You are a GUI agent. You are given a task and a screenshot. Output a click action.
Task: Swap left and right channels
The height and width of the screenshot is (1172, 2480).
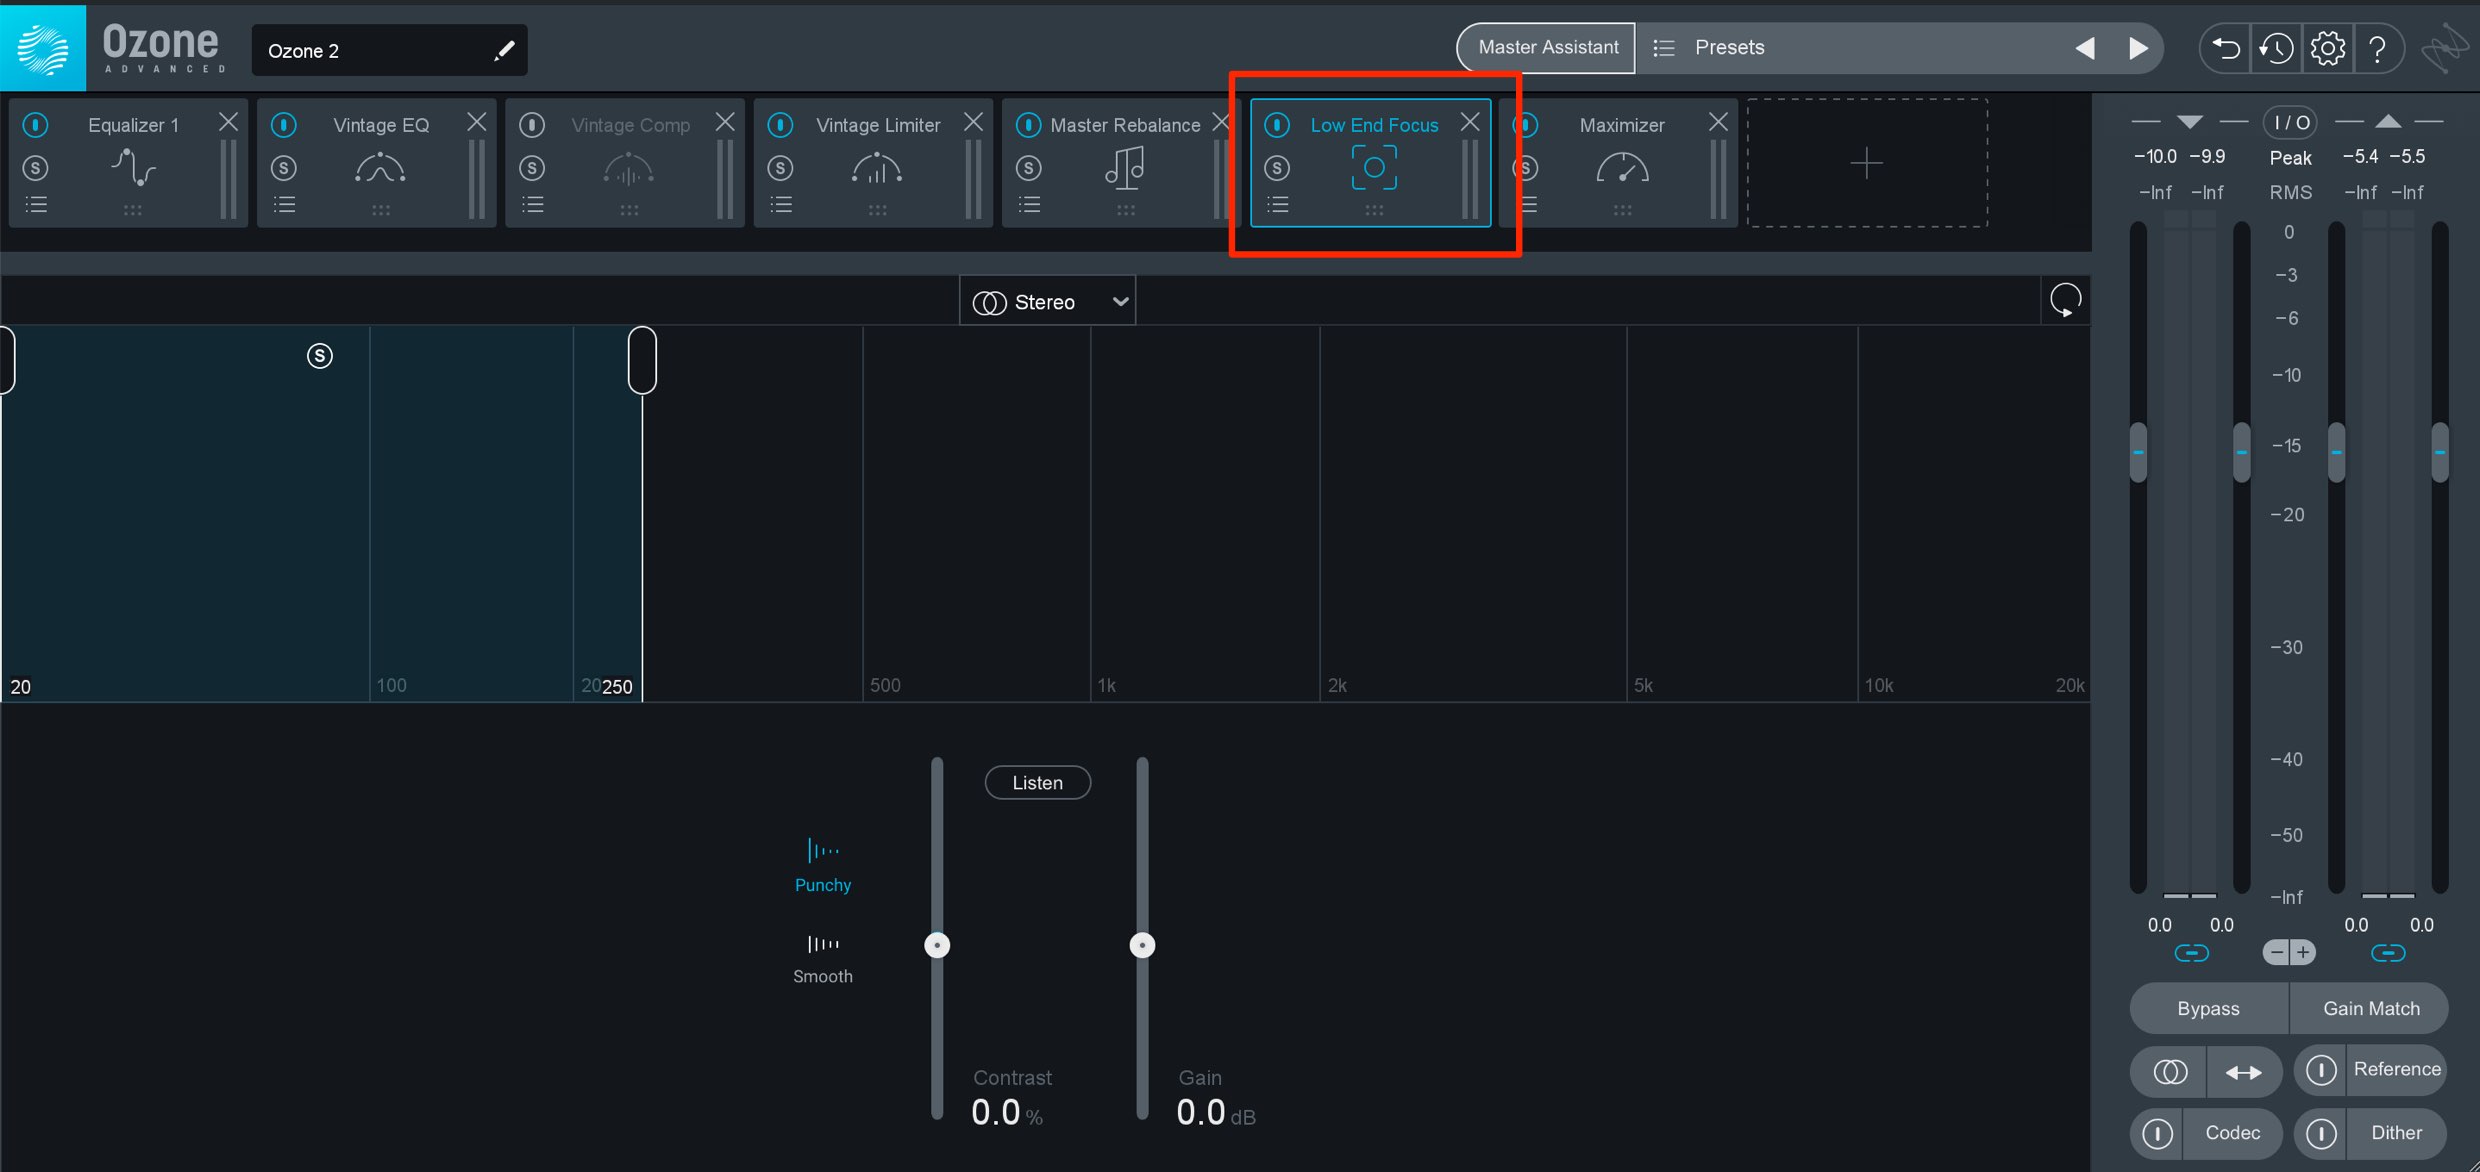coord(2244,1072)
